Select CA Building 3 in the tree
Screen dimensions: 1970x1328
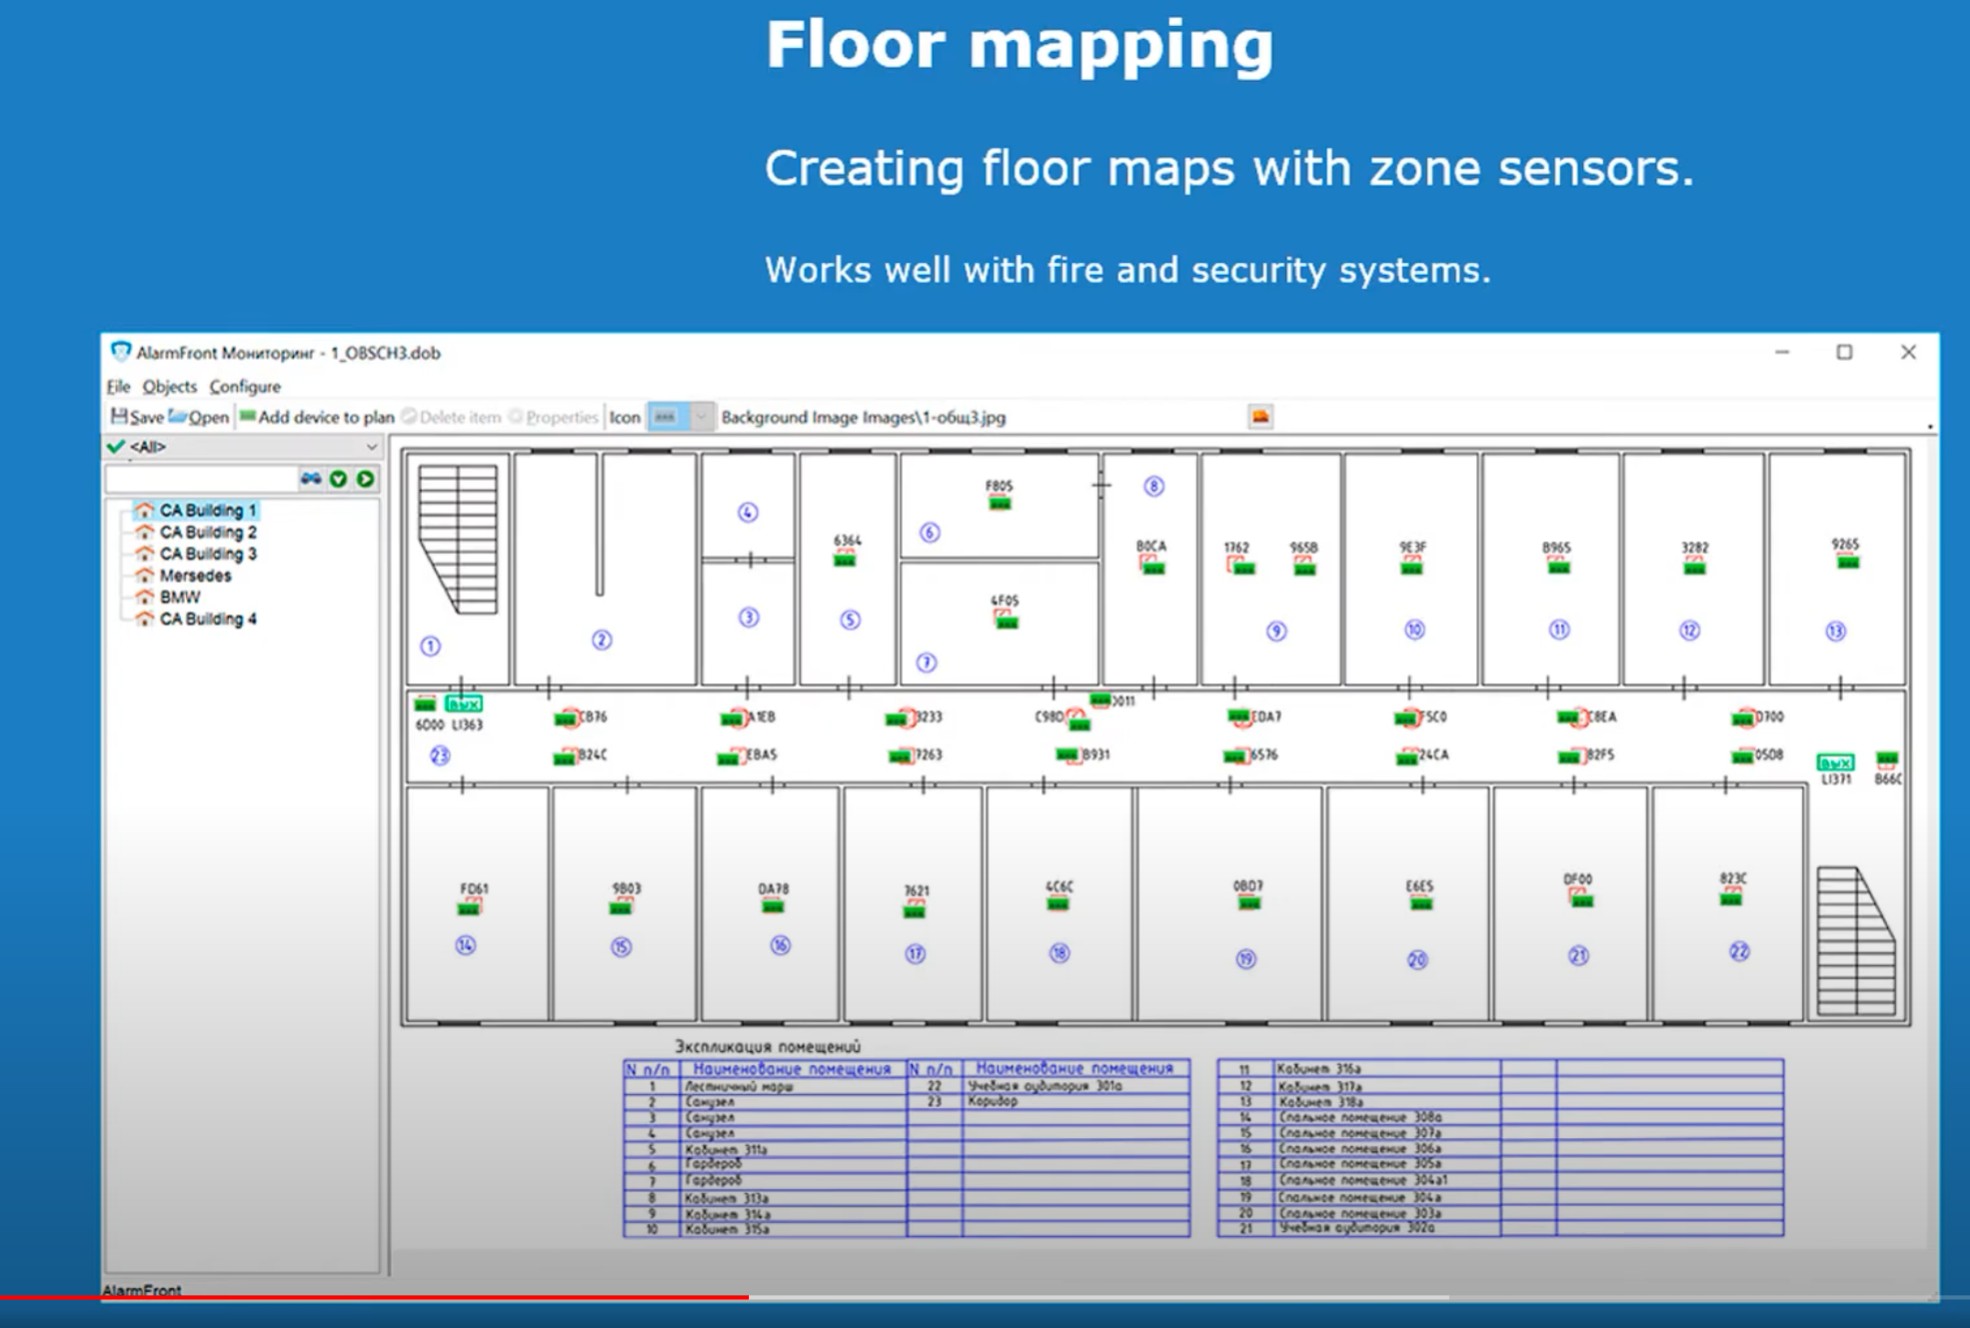[x=207, y=554]
